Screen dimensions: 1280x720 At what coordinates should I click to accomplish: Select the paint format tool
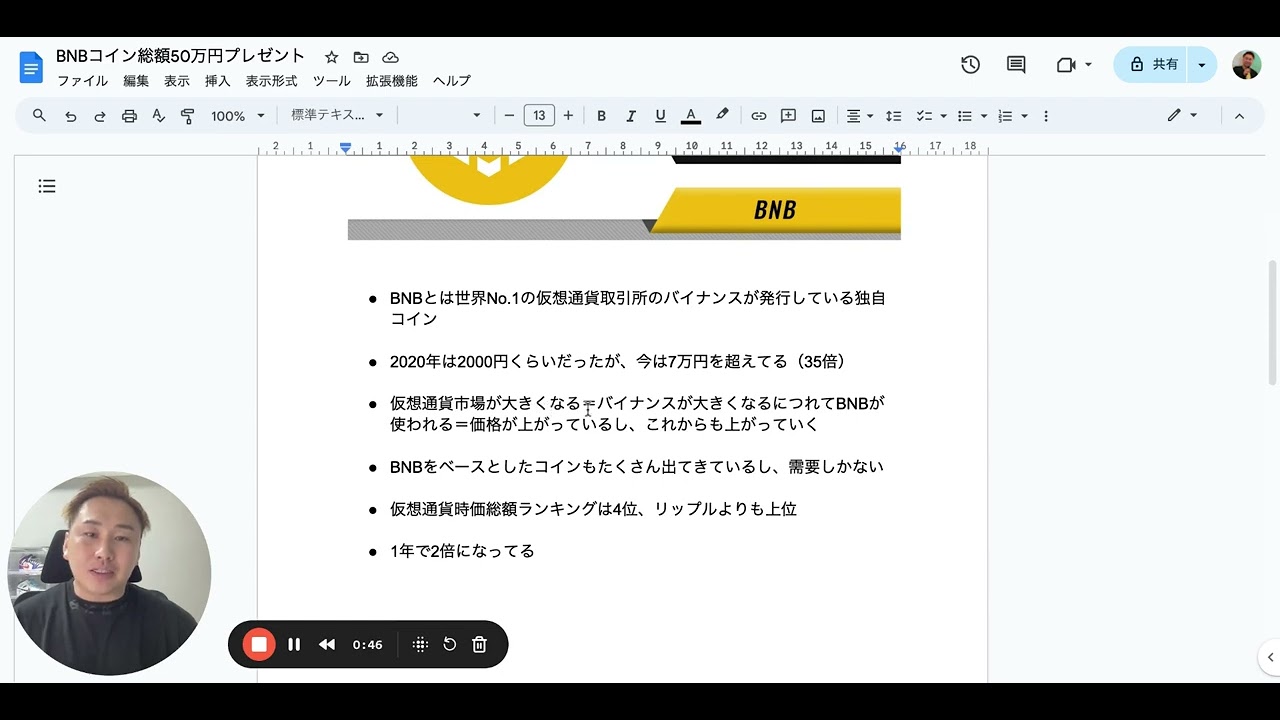187,116
